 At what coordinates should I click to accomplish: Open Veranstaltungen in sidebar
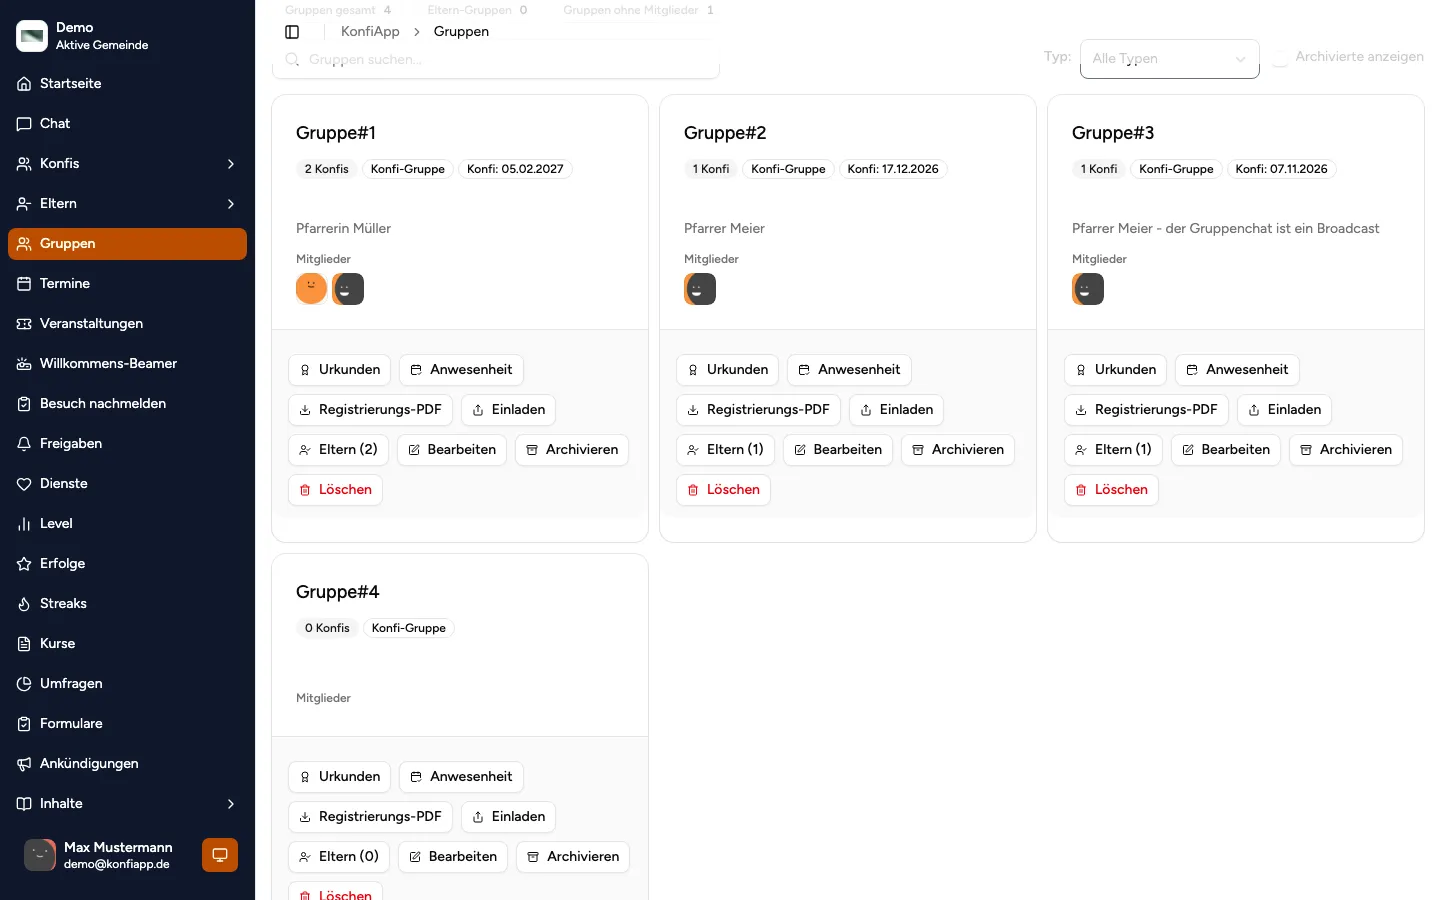(x=127, y=324)
